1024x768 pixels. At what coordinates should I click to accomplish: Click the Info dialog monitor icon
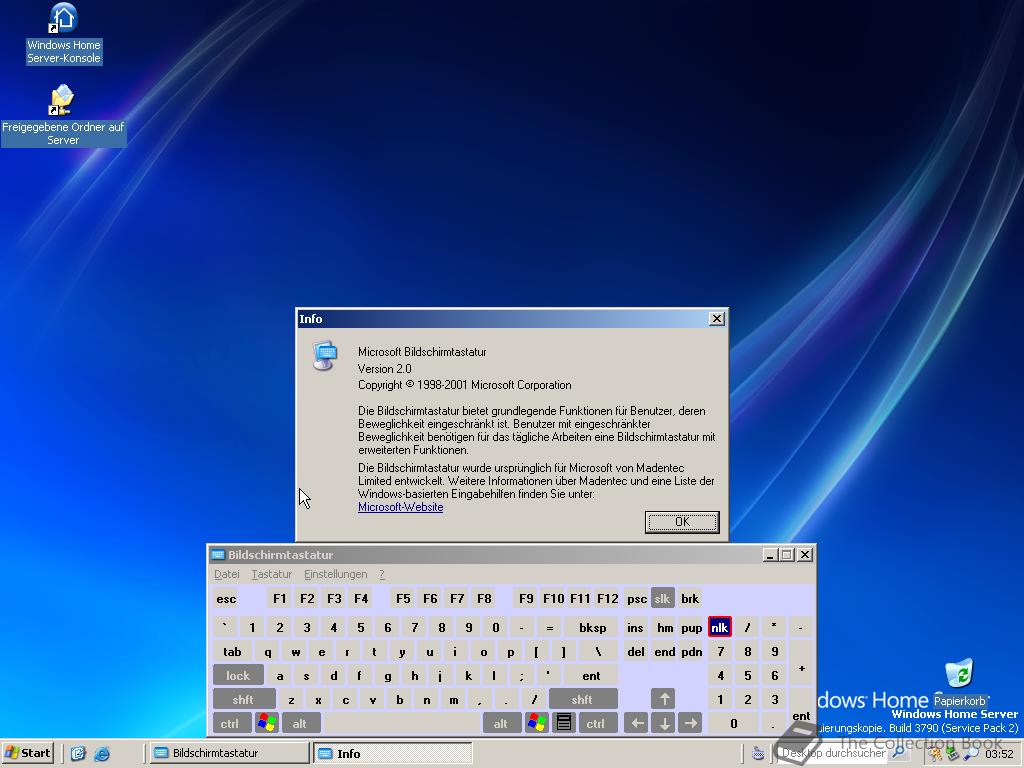pyautogui.click(x=325, y=355)
